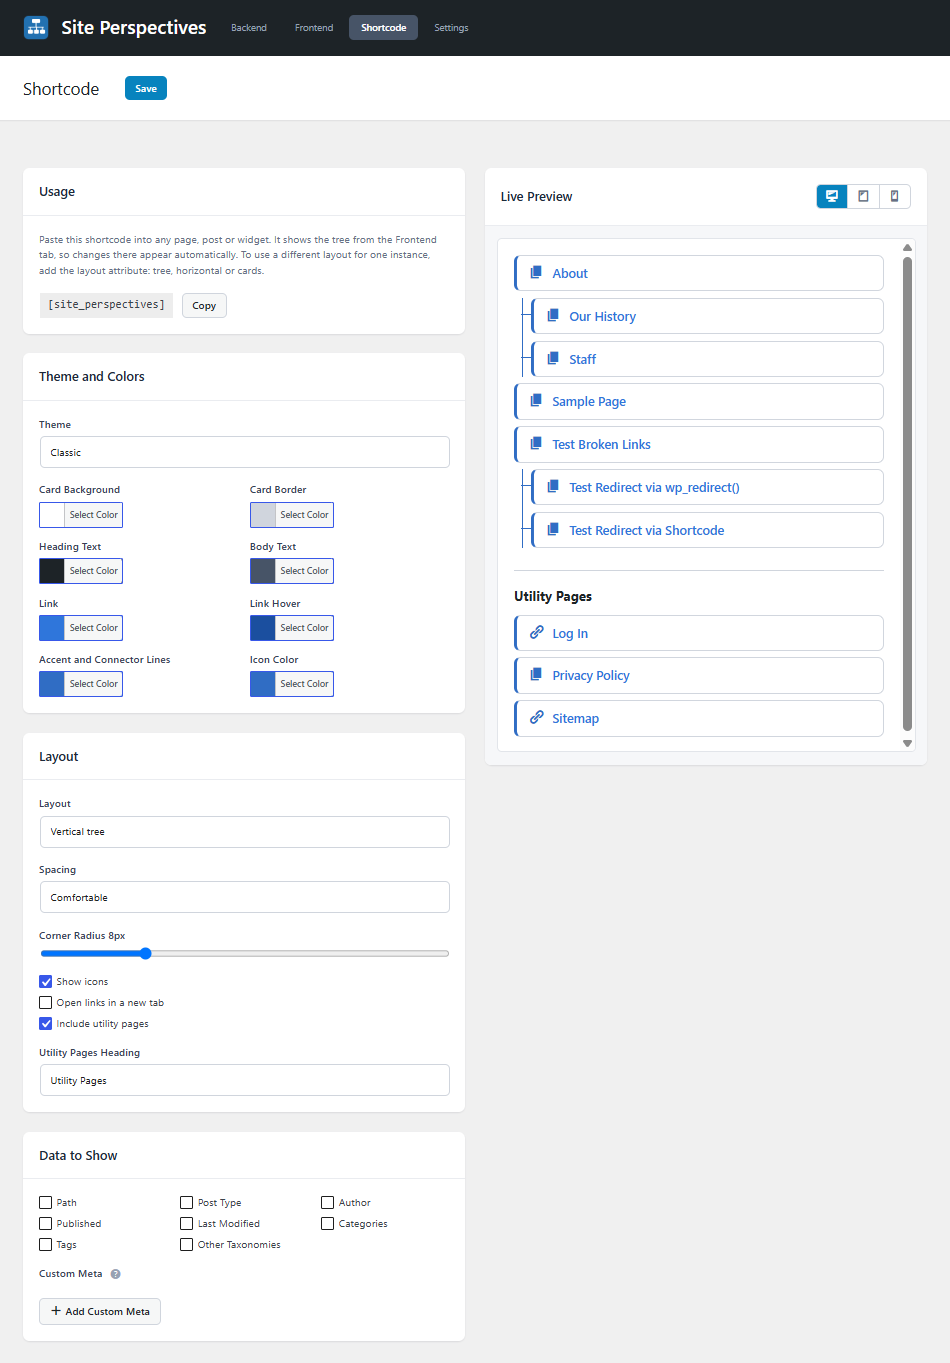
Task: Click the page icon beside Privacy Policy
Action: point(536,674)
